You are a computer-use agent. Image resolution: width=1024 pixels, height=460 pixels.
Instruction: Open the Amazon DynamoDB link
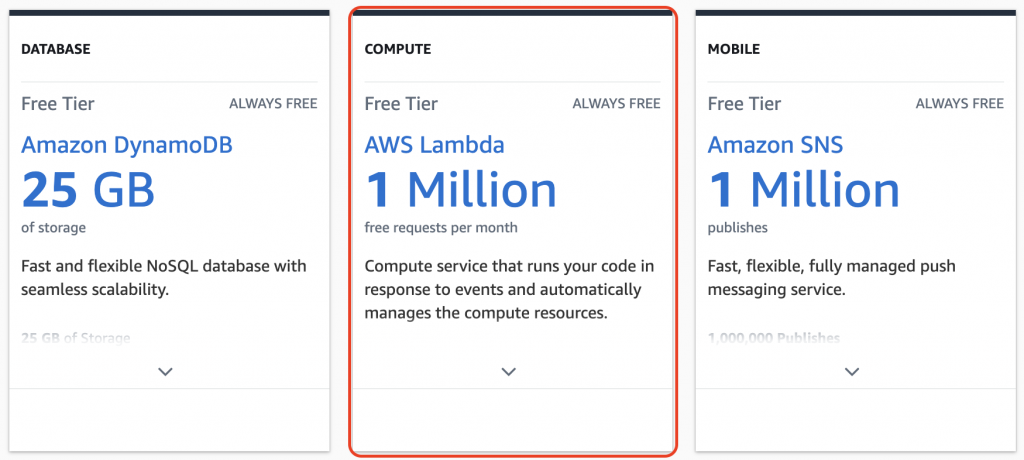click(x=127, y=145)
